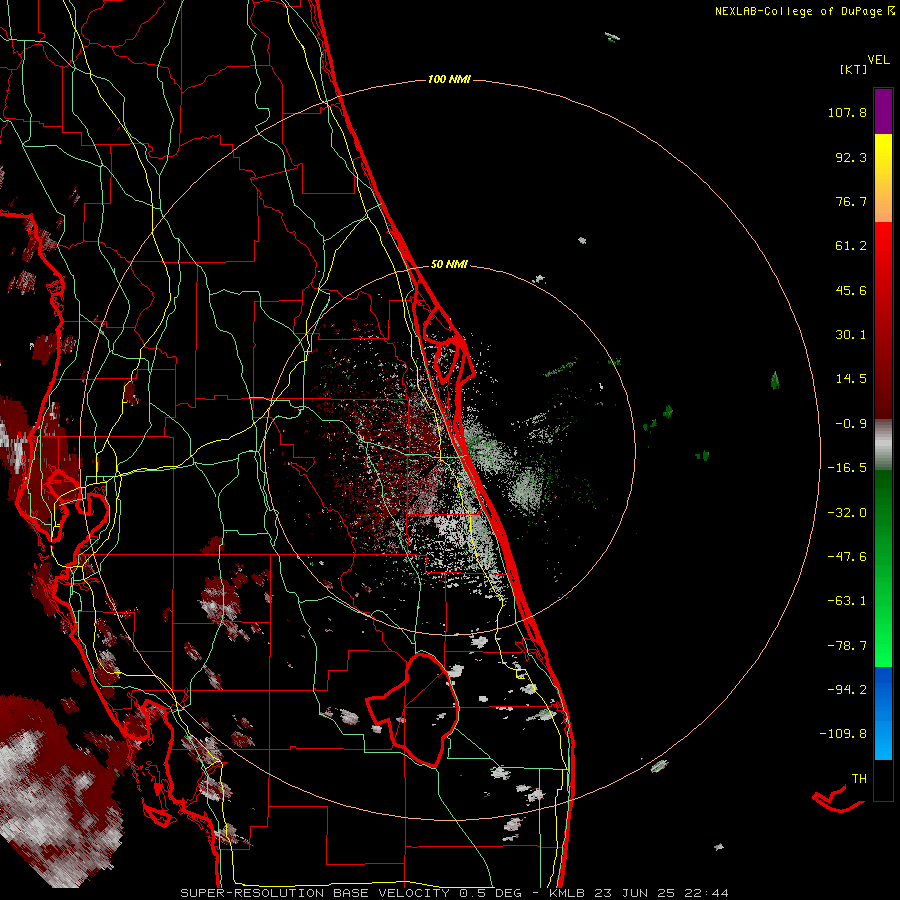Click the -63.1 scale value
The height and width of the screenshot is (900, 900).
(847, 601)
